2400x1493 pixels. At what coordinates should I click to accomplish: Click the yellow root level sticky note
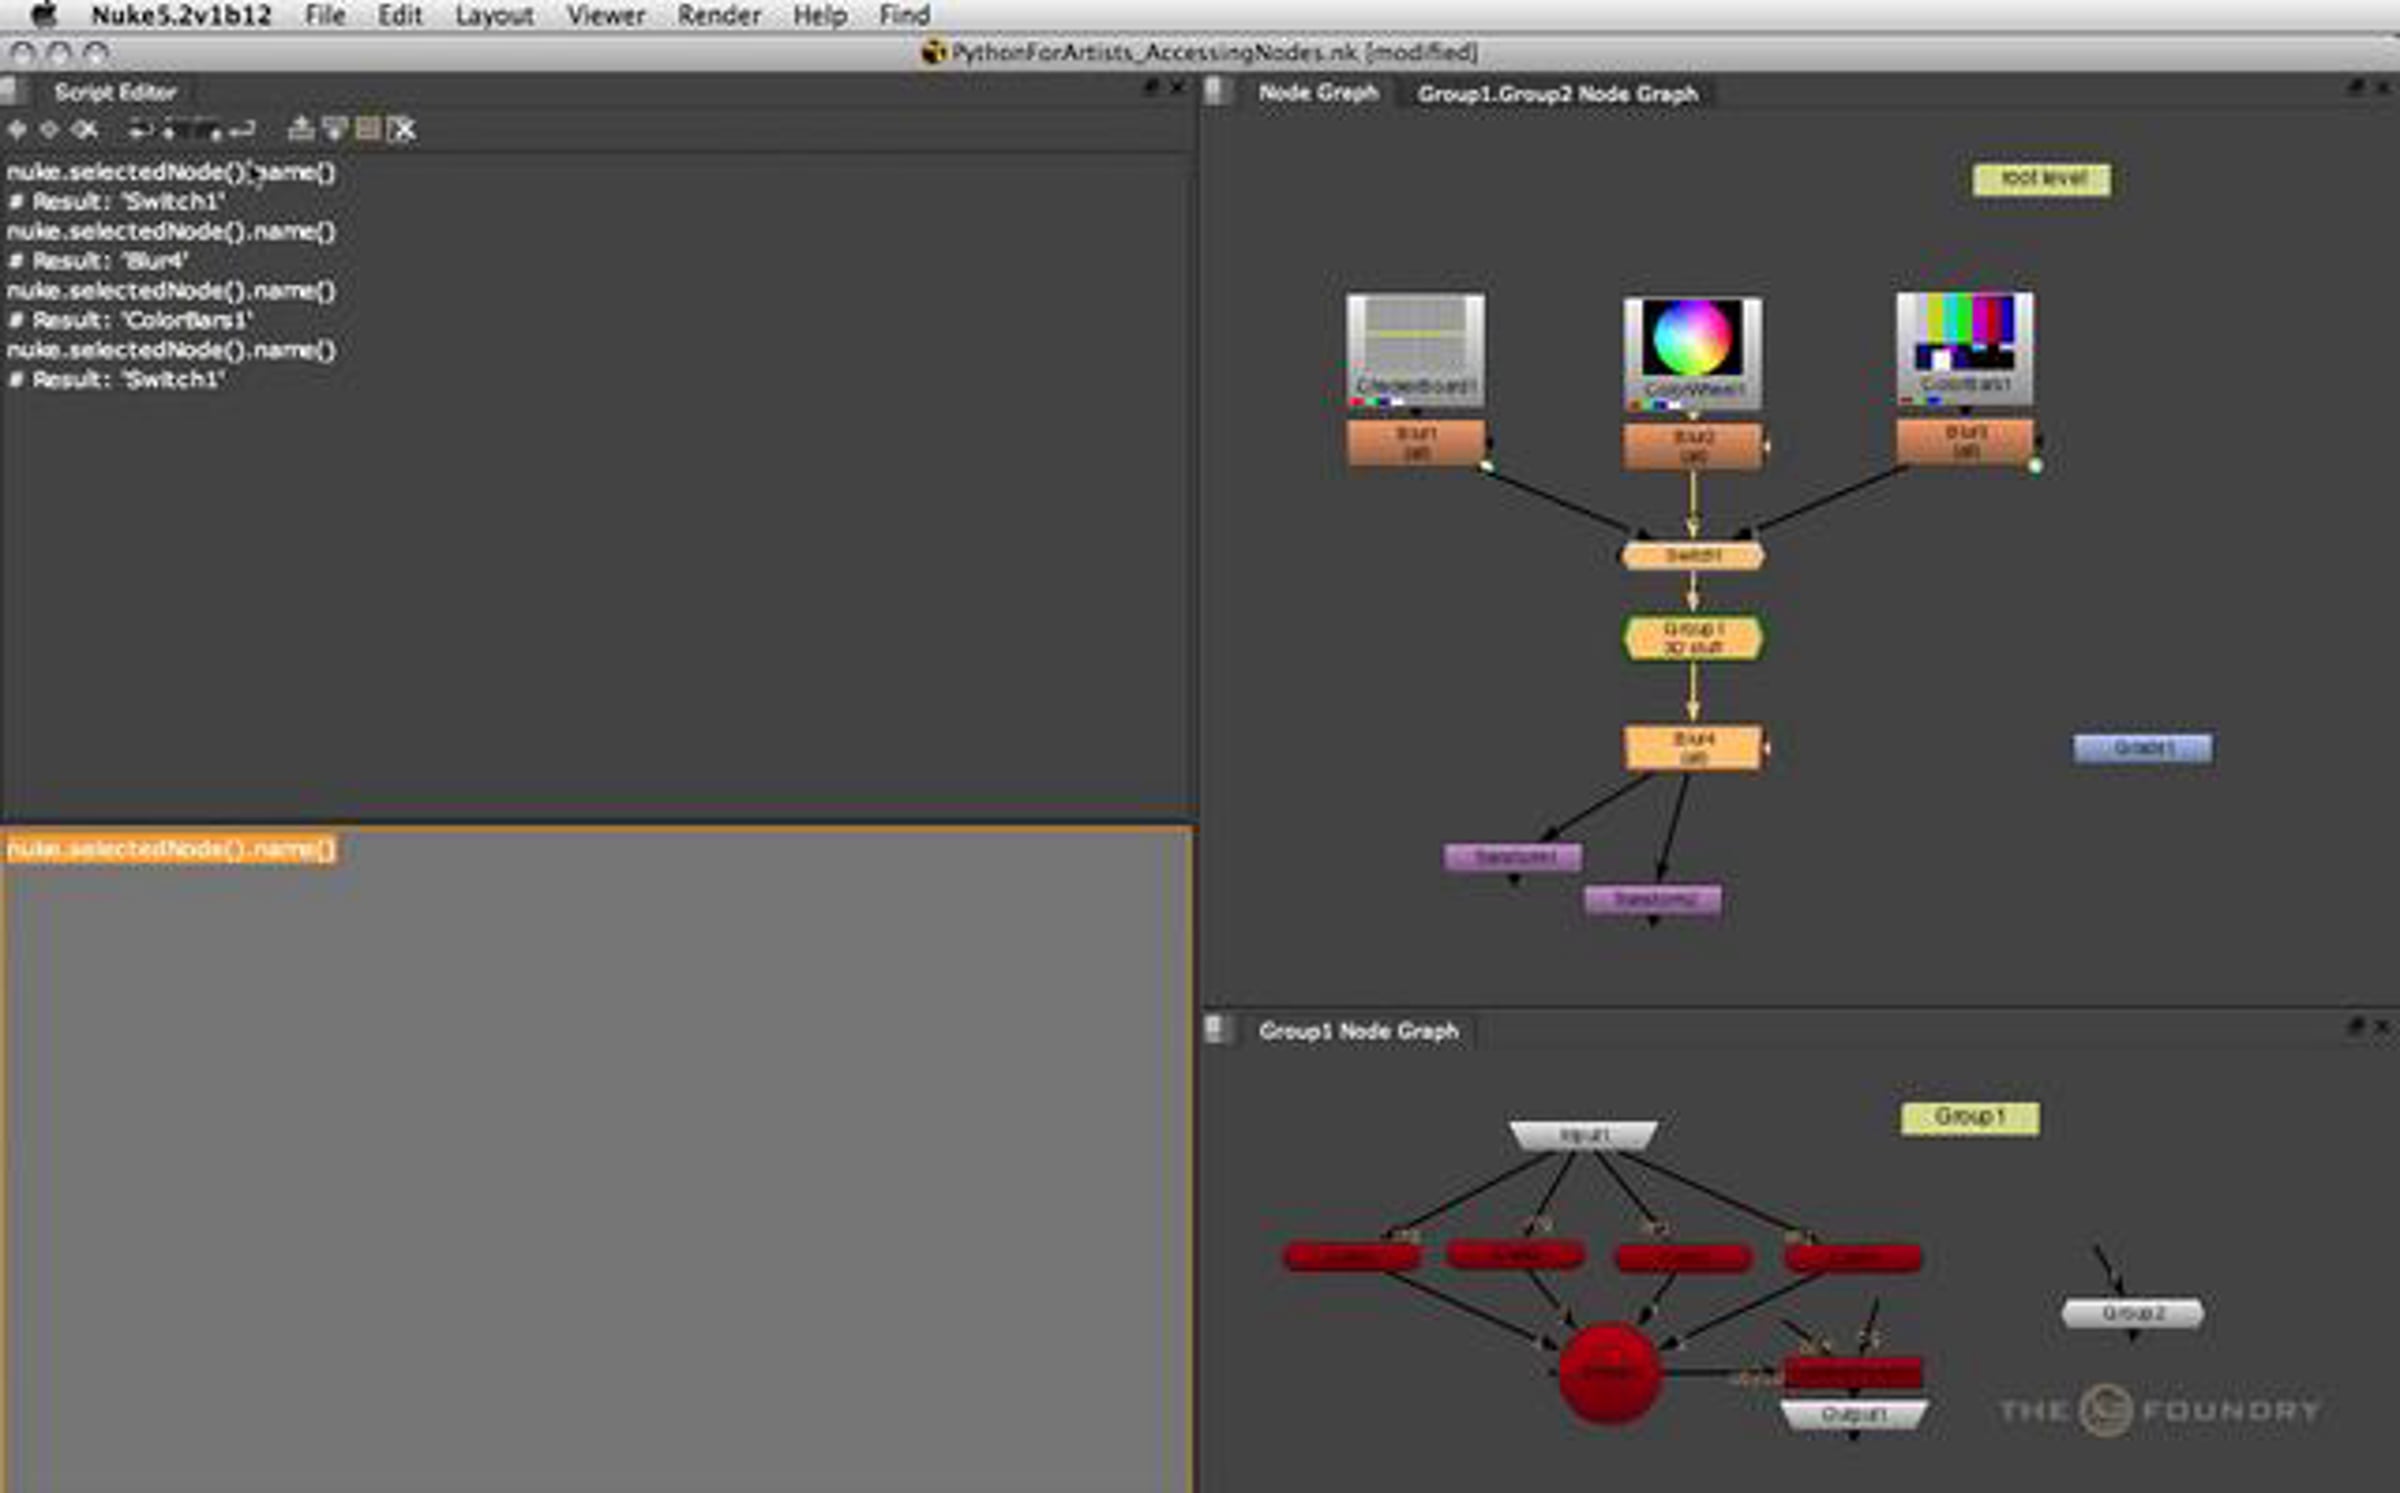click(x=2042, y=180)
